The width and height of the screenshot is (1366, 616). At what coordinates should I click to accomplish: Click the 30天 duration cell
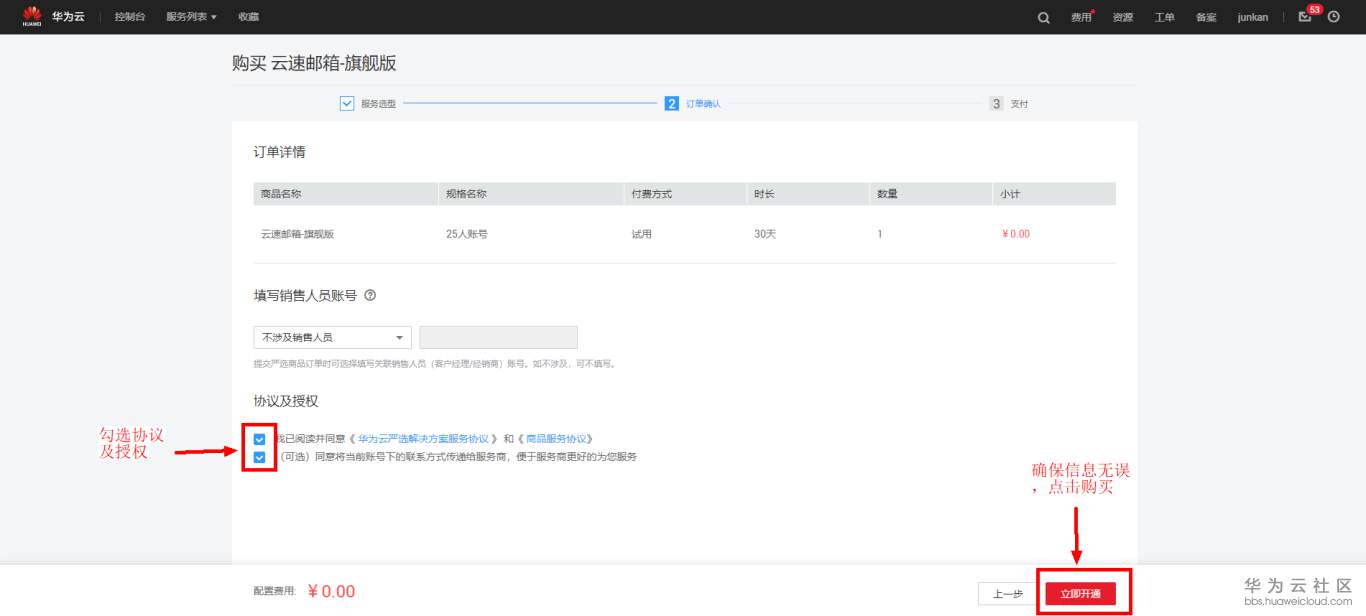[765, 234]
